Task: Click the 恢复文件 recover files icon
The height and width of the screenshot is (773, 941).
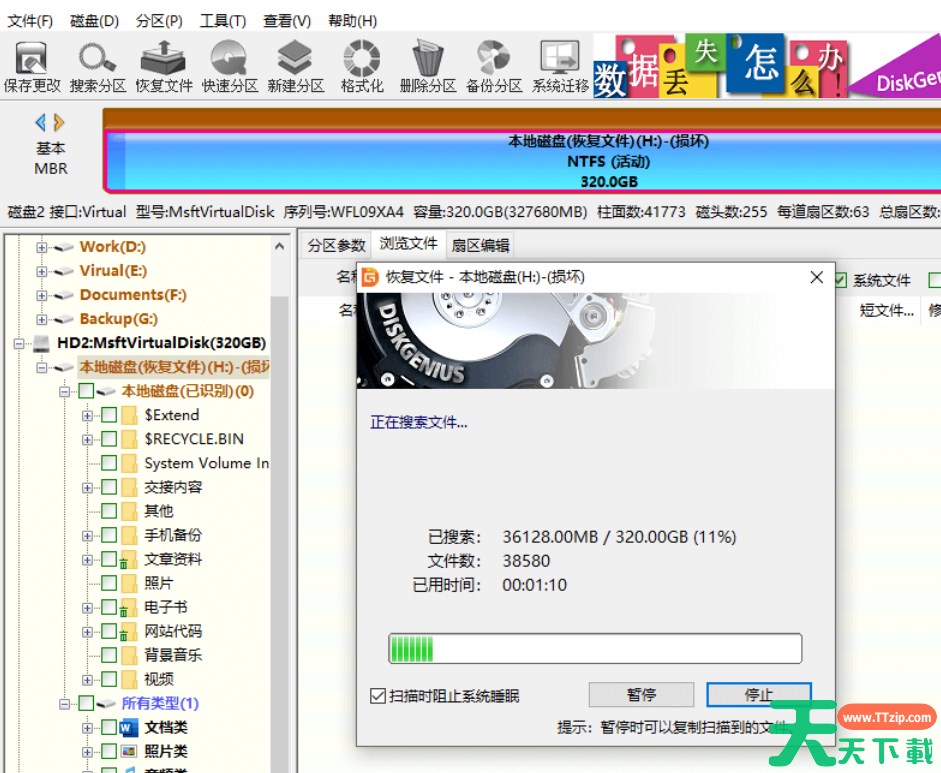Action: [164, 66]
